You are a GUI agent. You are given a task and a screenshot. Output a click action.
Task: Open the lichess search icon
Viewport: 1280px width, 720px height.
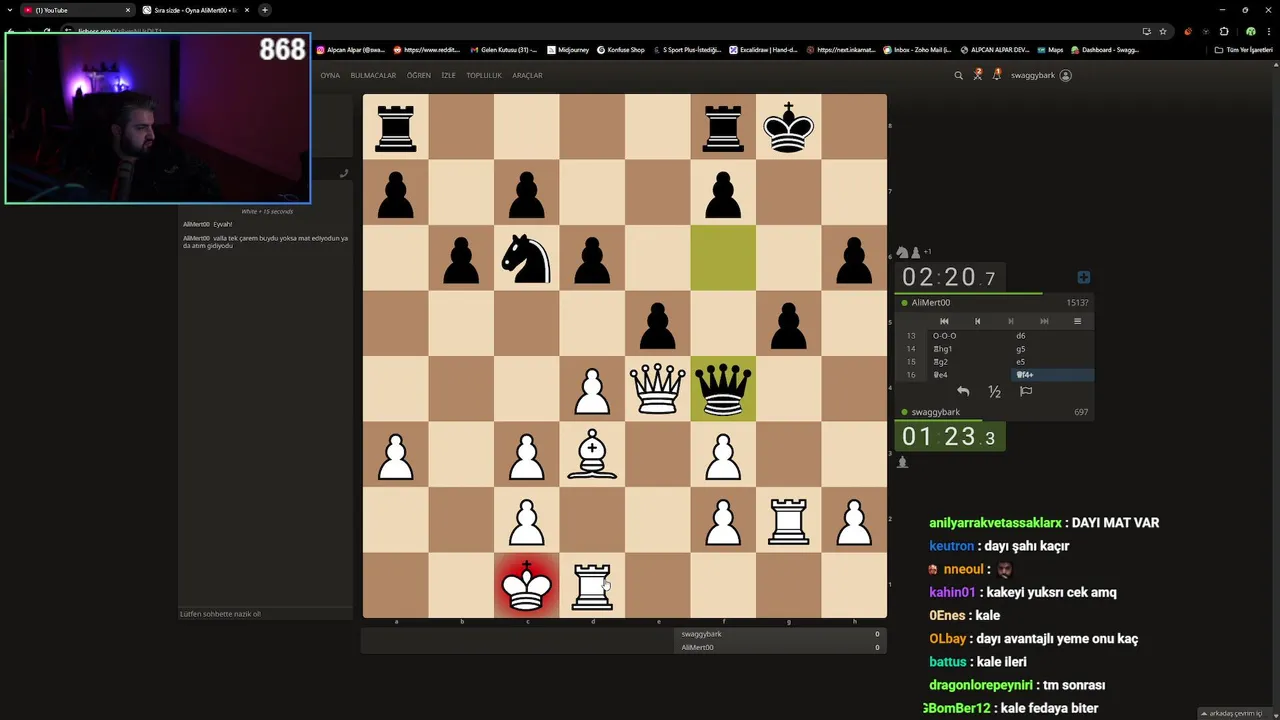tap(958, 75)
